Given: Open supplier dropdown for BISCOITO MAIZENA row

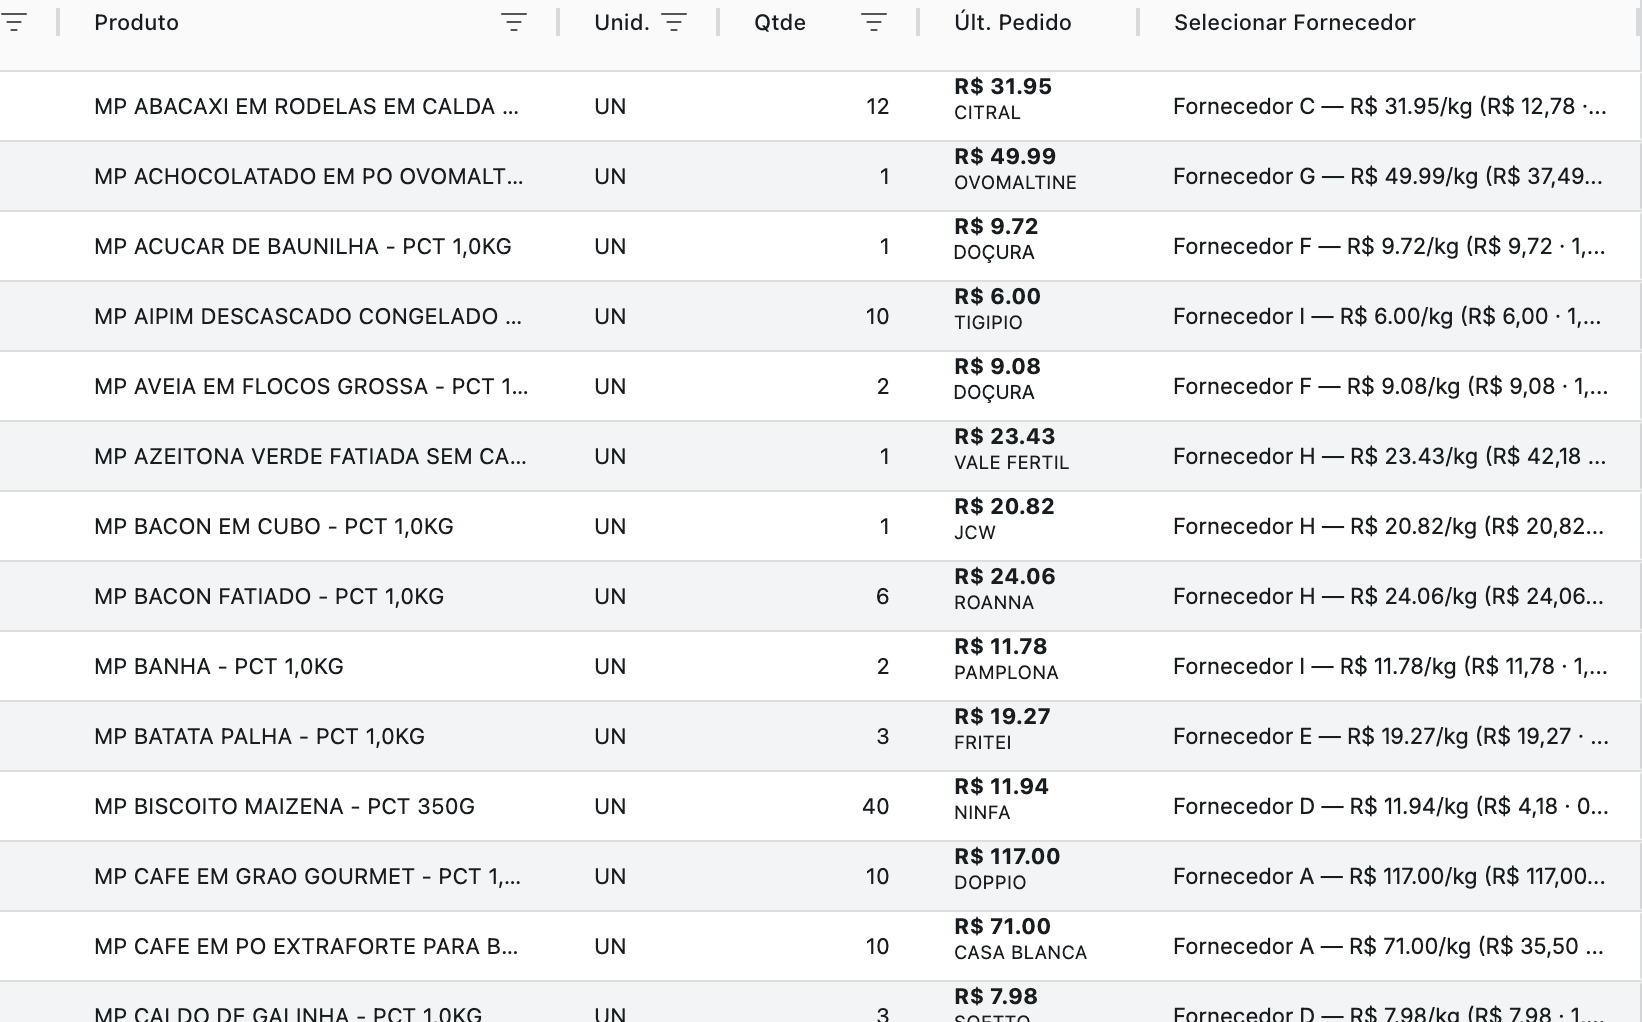Looking at the screenshot, I should (1390, 806).
